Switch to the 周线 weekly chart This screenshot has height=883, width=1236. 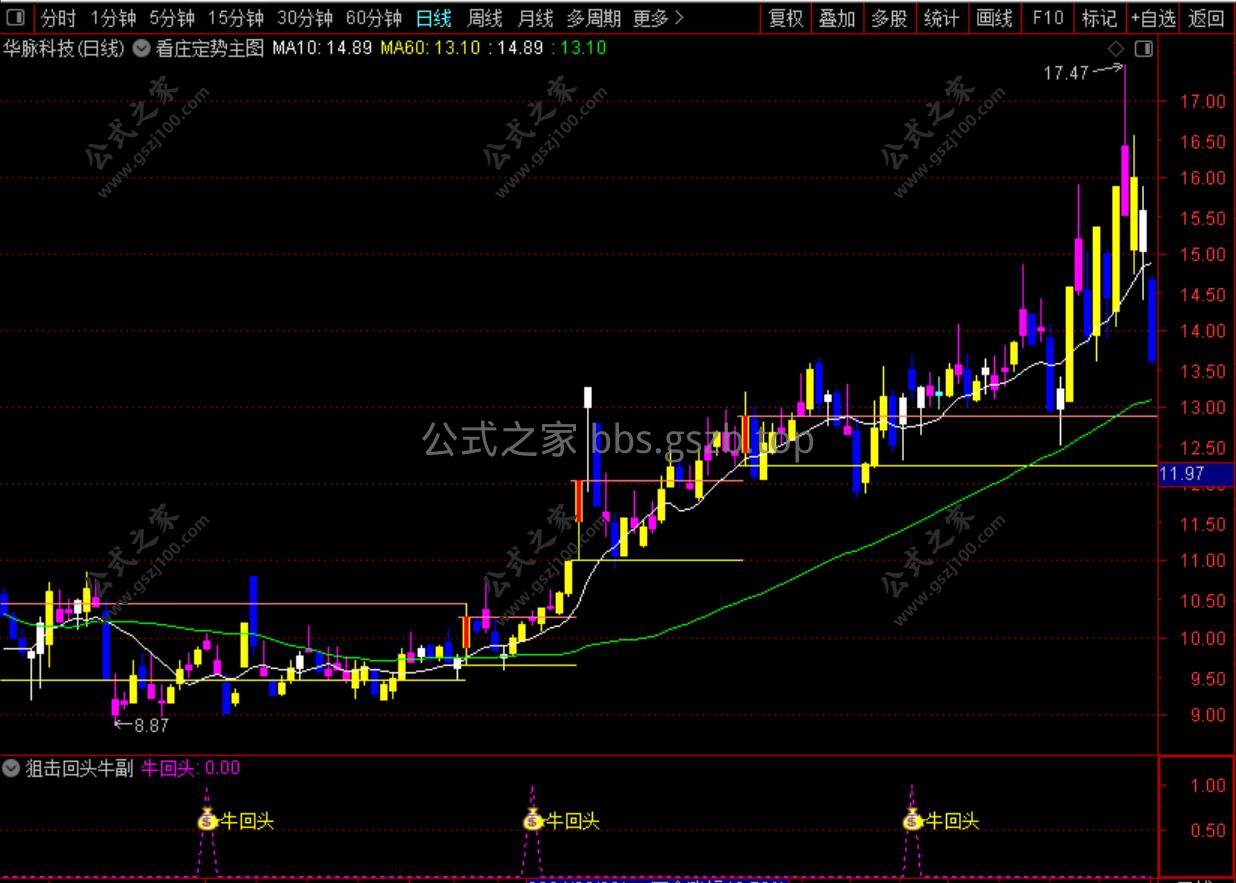(x=485, y=18)
